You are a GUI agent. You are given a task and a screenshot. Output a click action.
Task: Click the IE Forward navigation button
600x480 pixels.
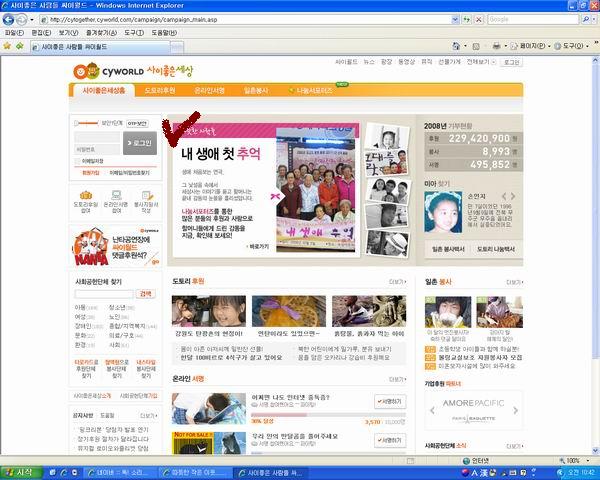pyautogui.click(x=22, y=19)
